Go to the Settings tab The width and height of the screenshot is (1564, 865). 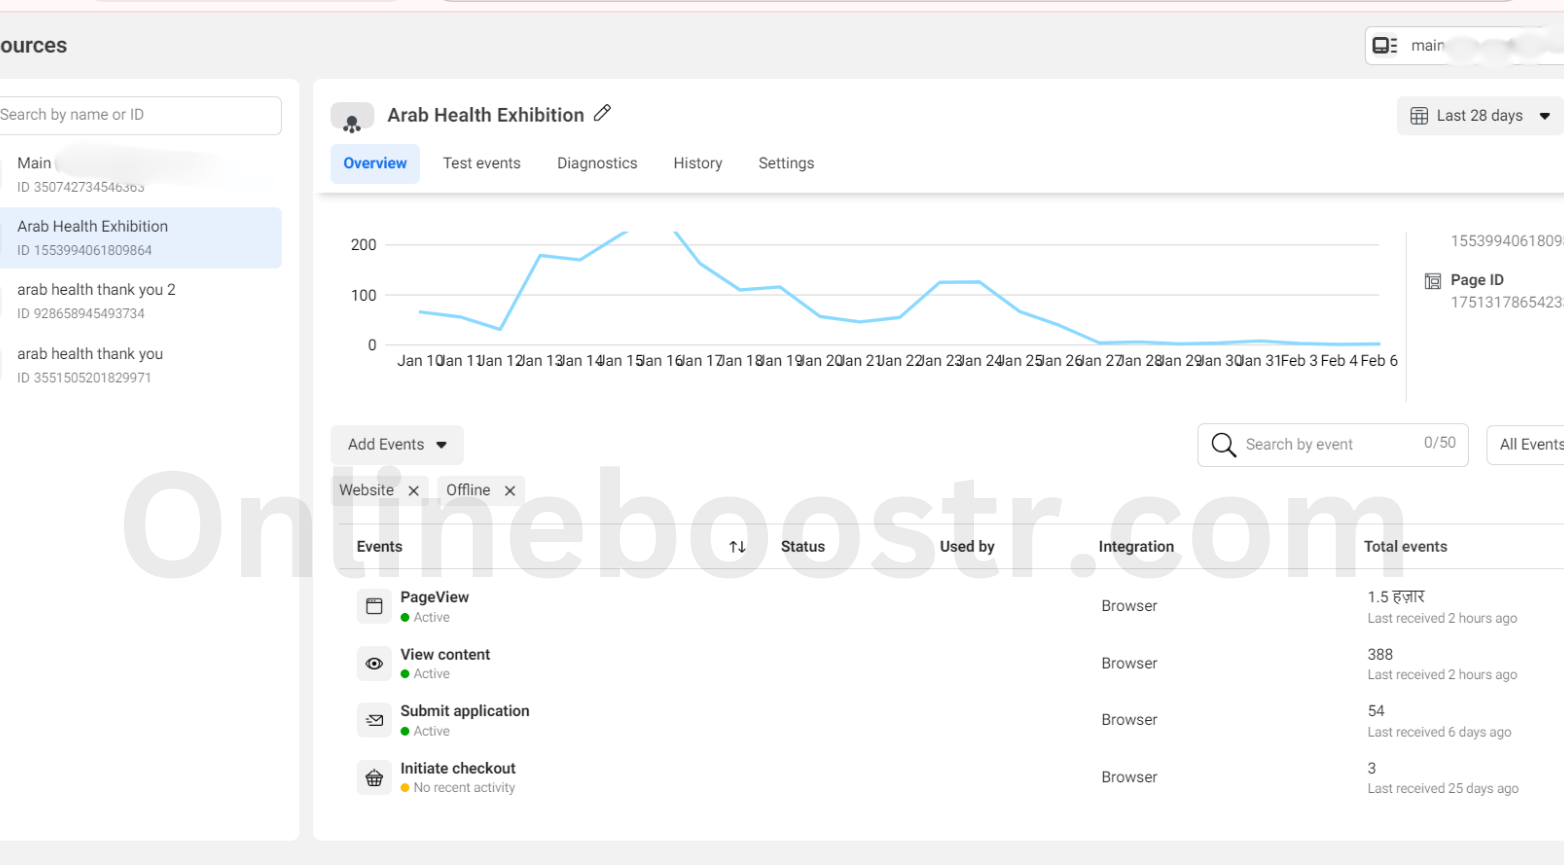coord(786,163)
